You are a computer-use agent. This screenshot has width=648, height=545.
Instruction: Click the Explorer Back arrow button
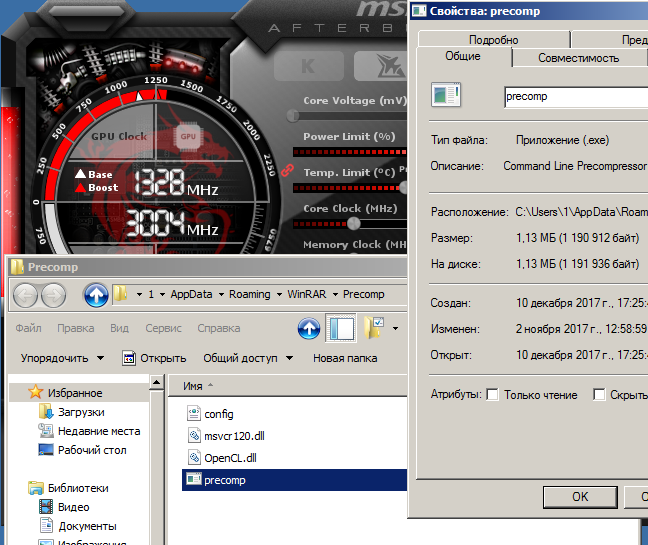[x=26, y=295]
